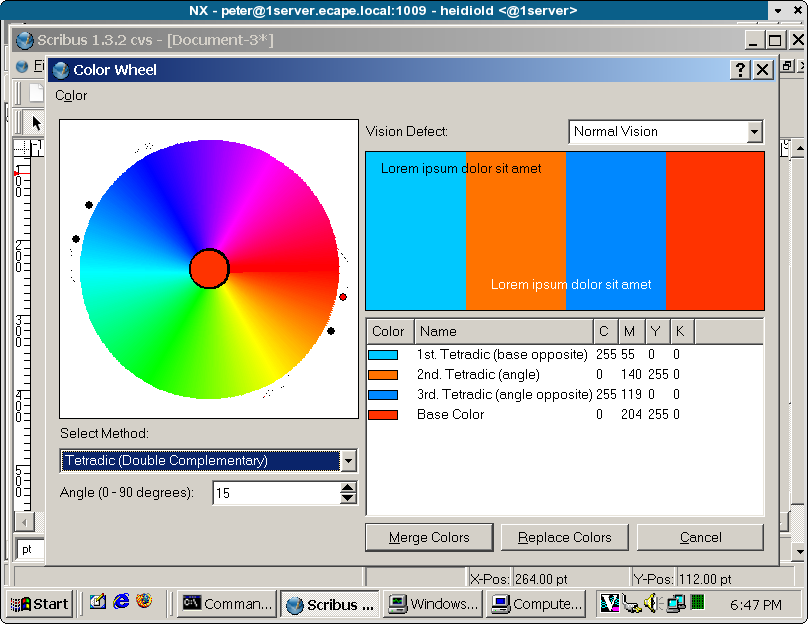Click the first quick launch desktop icon

coord(98,602)
